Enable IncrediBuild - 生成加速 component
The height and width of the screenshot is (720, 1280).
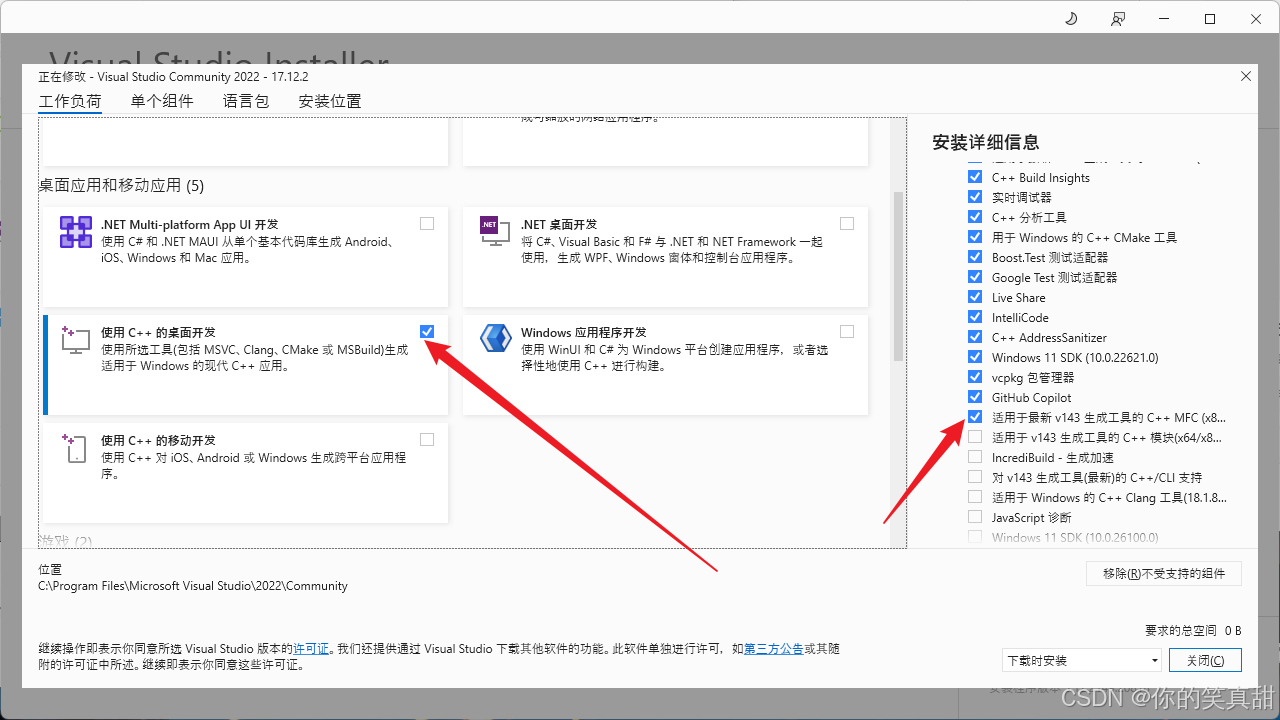point(975,457)
